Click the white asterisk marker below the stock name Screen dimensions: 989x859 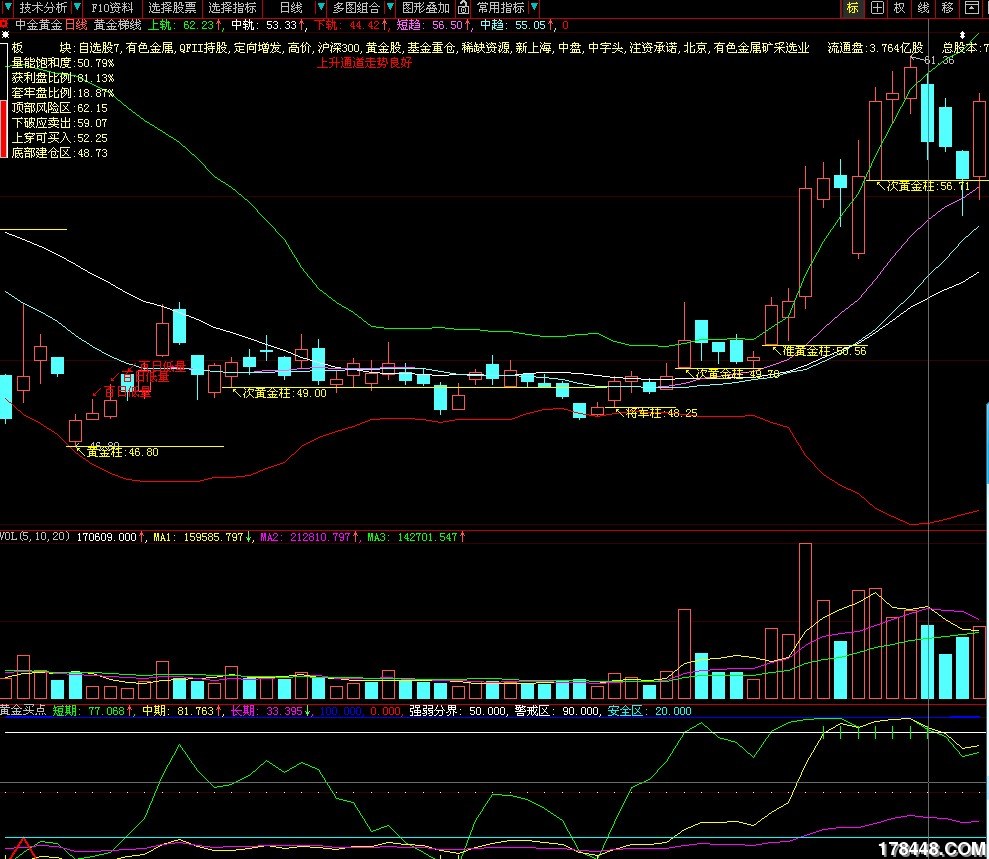point(5,35)
